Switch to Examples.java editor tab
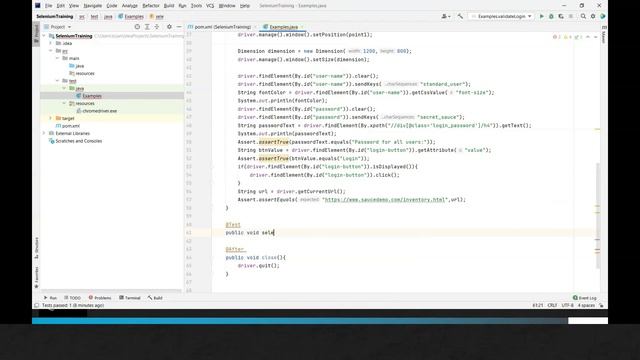Image resolution: width=640 pixels, height=360 pixels. tap(283, 27)
